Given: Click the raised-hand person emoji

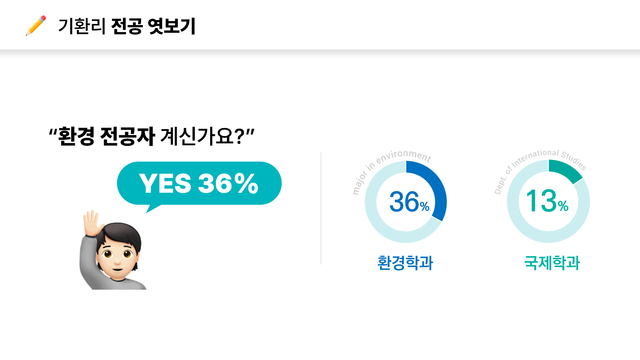Looking at the screenshot, I should pos(113,250).
